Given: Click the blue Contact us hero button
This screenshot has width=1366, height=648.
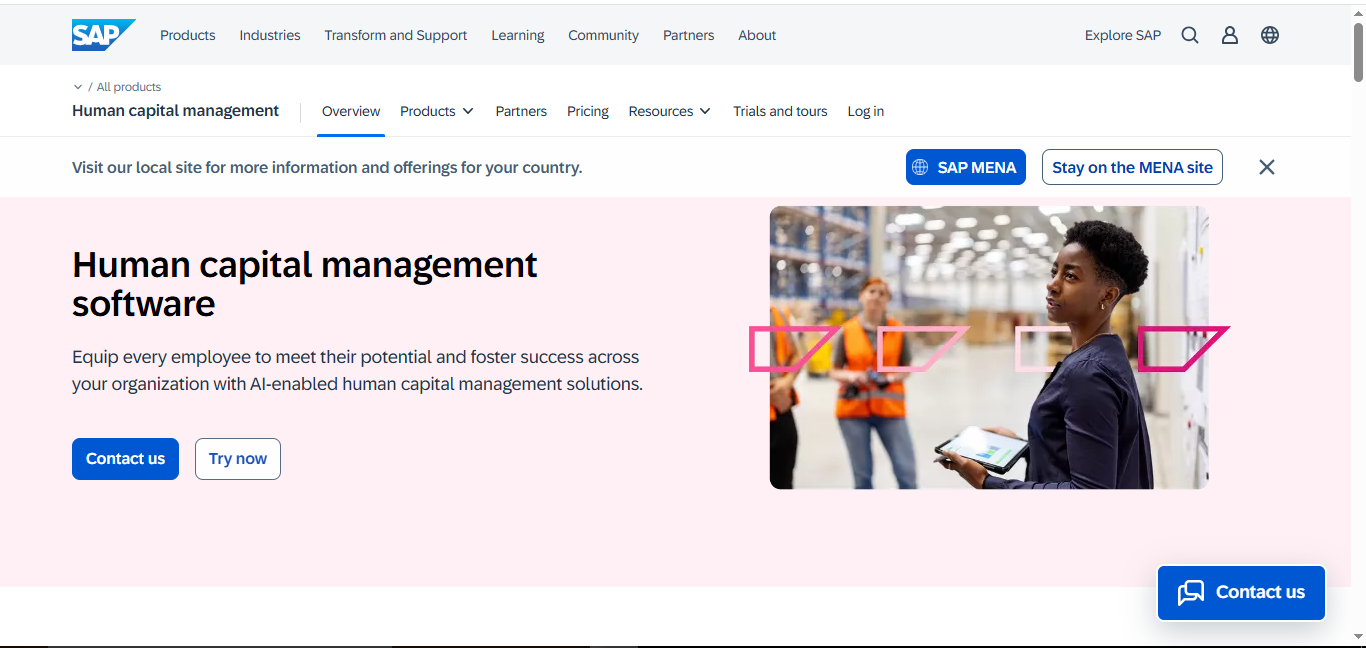Looking at the screenshot, I should [x=125, y=459].
